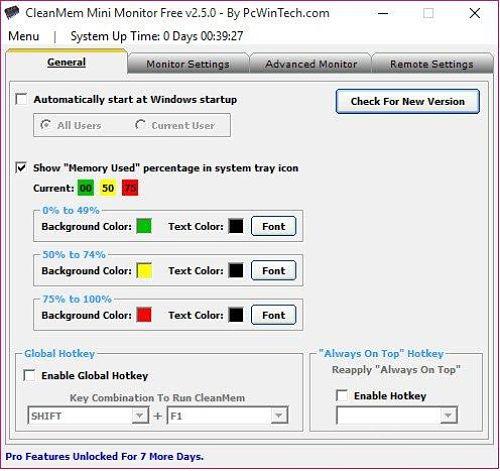Click Font button for 50% to 74%
Image resolution: width=500 pixels, height=471 pixels.
(x=273, y=270)
